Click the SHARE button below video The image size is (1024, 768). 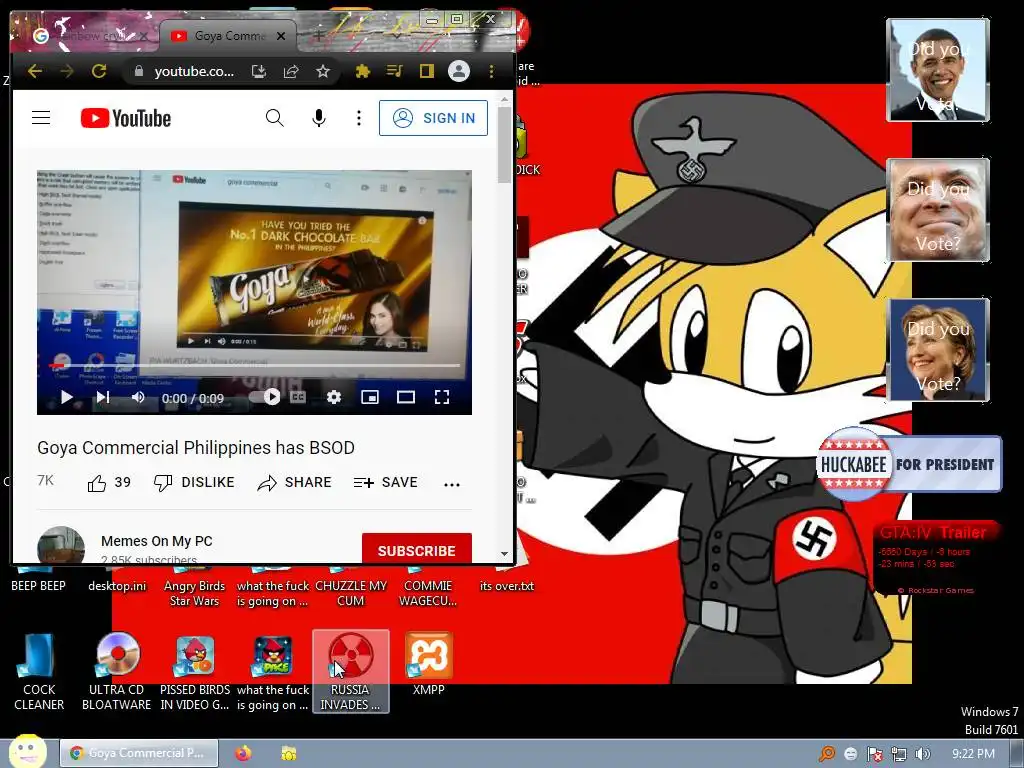pyautogui.click(x=295, y=483)
